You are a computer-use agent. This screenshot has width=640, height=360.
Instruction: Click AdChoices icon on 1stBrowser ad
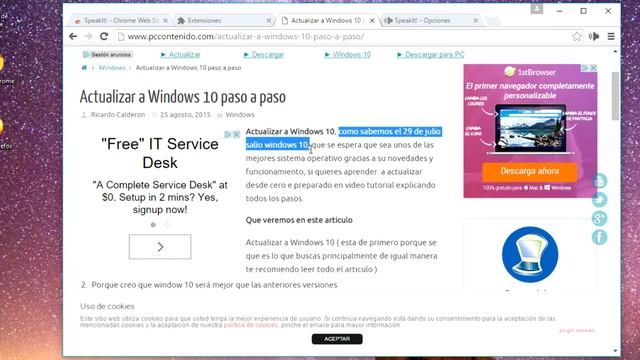(x=585, y=68)
